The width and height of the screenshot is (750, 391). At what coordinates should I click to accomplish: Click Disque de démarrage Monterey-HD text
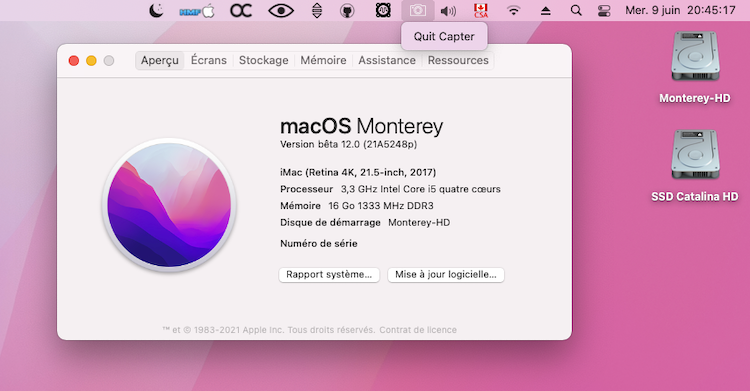pyautogui.click(x=365, y=223)
